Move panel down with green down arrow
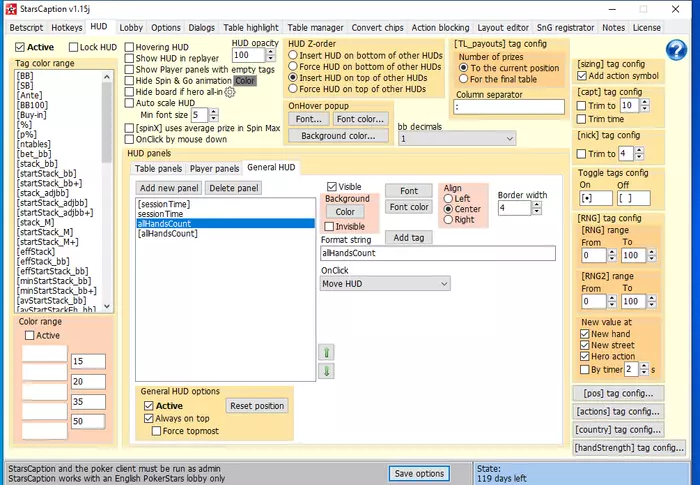The width and height of the screenshot is (700, 485). coord(326,371)
